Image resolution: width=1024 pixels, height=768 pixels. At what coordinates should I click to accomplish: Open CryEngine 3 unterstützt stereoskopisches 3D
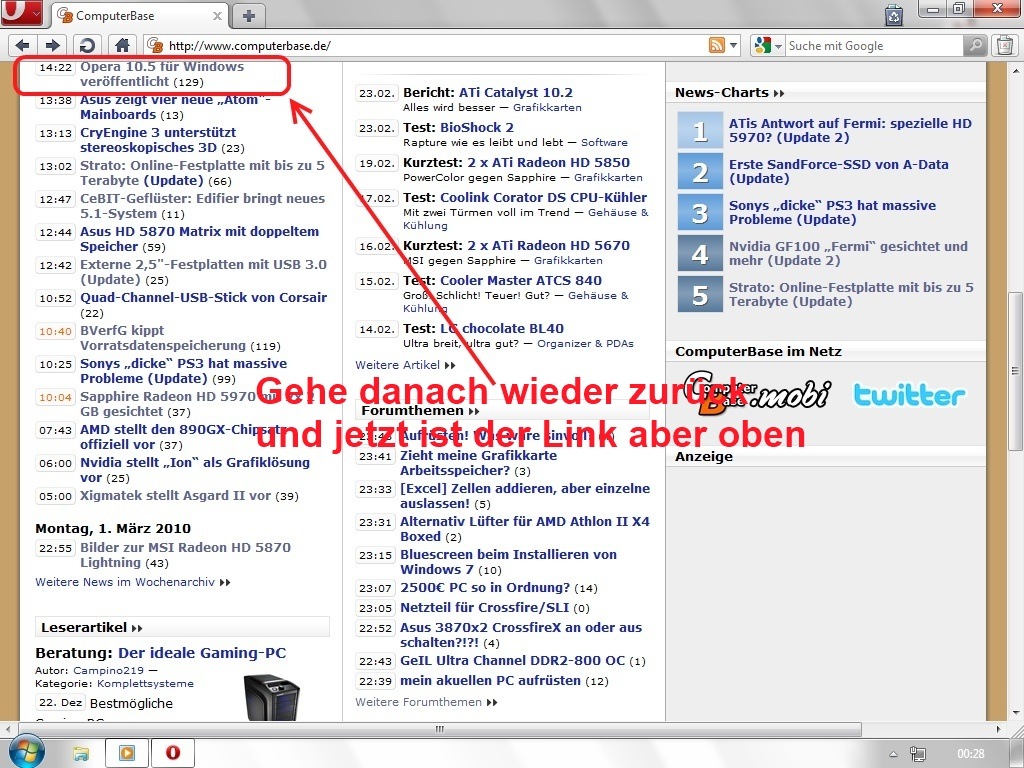tap(158, 140)
